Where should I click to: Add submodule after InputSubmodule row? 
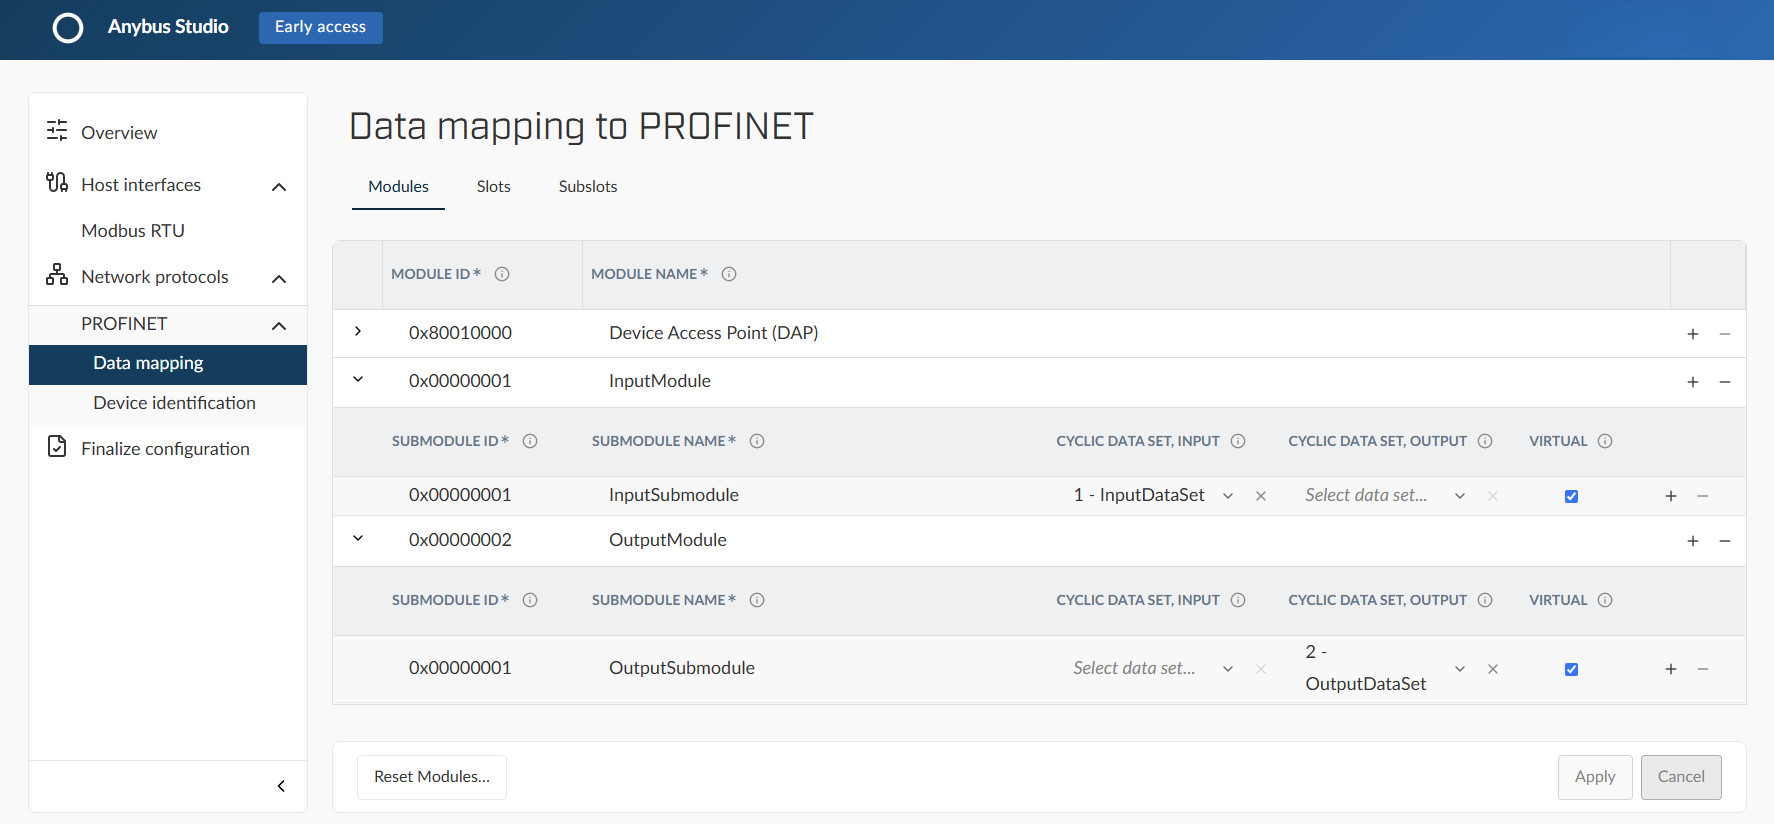click(1671, 496)
